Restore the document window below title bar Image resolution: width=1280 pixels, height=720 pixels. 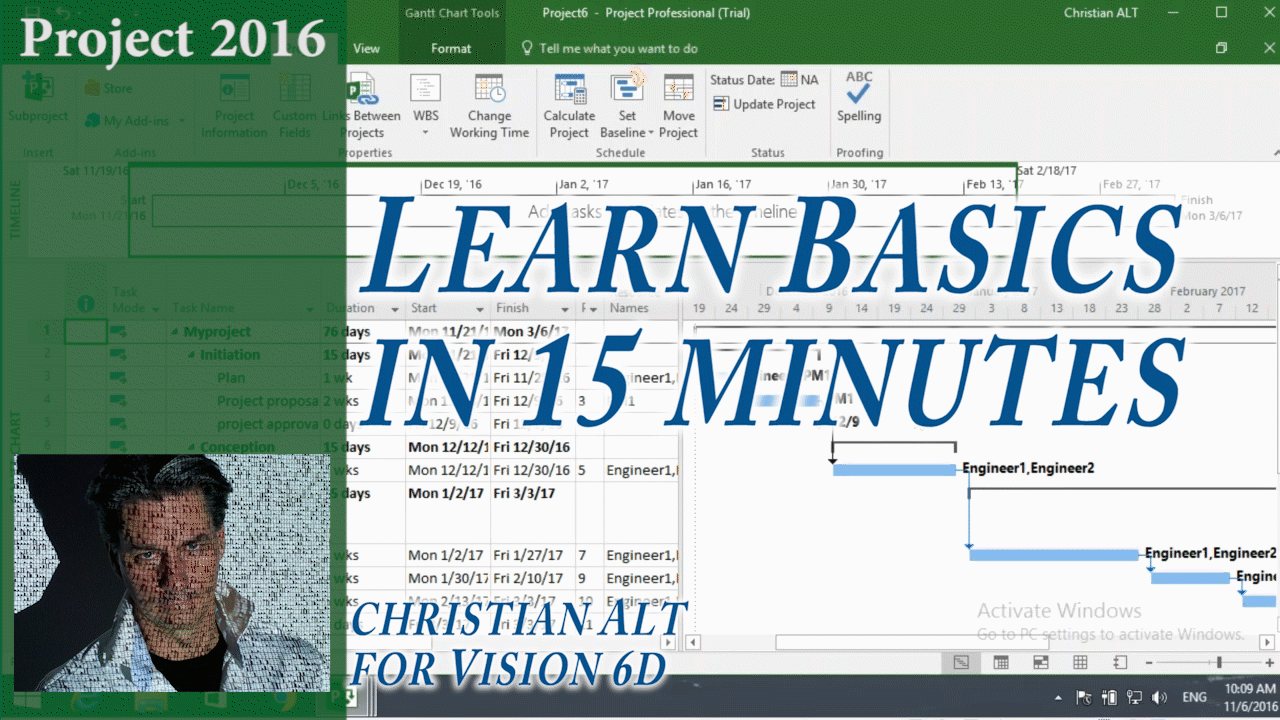tap(1221, 48)
